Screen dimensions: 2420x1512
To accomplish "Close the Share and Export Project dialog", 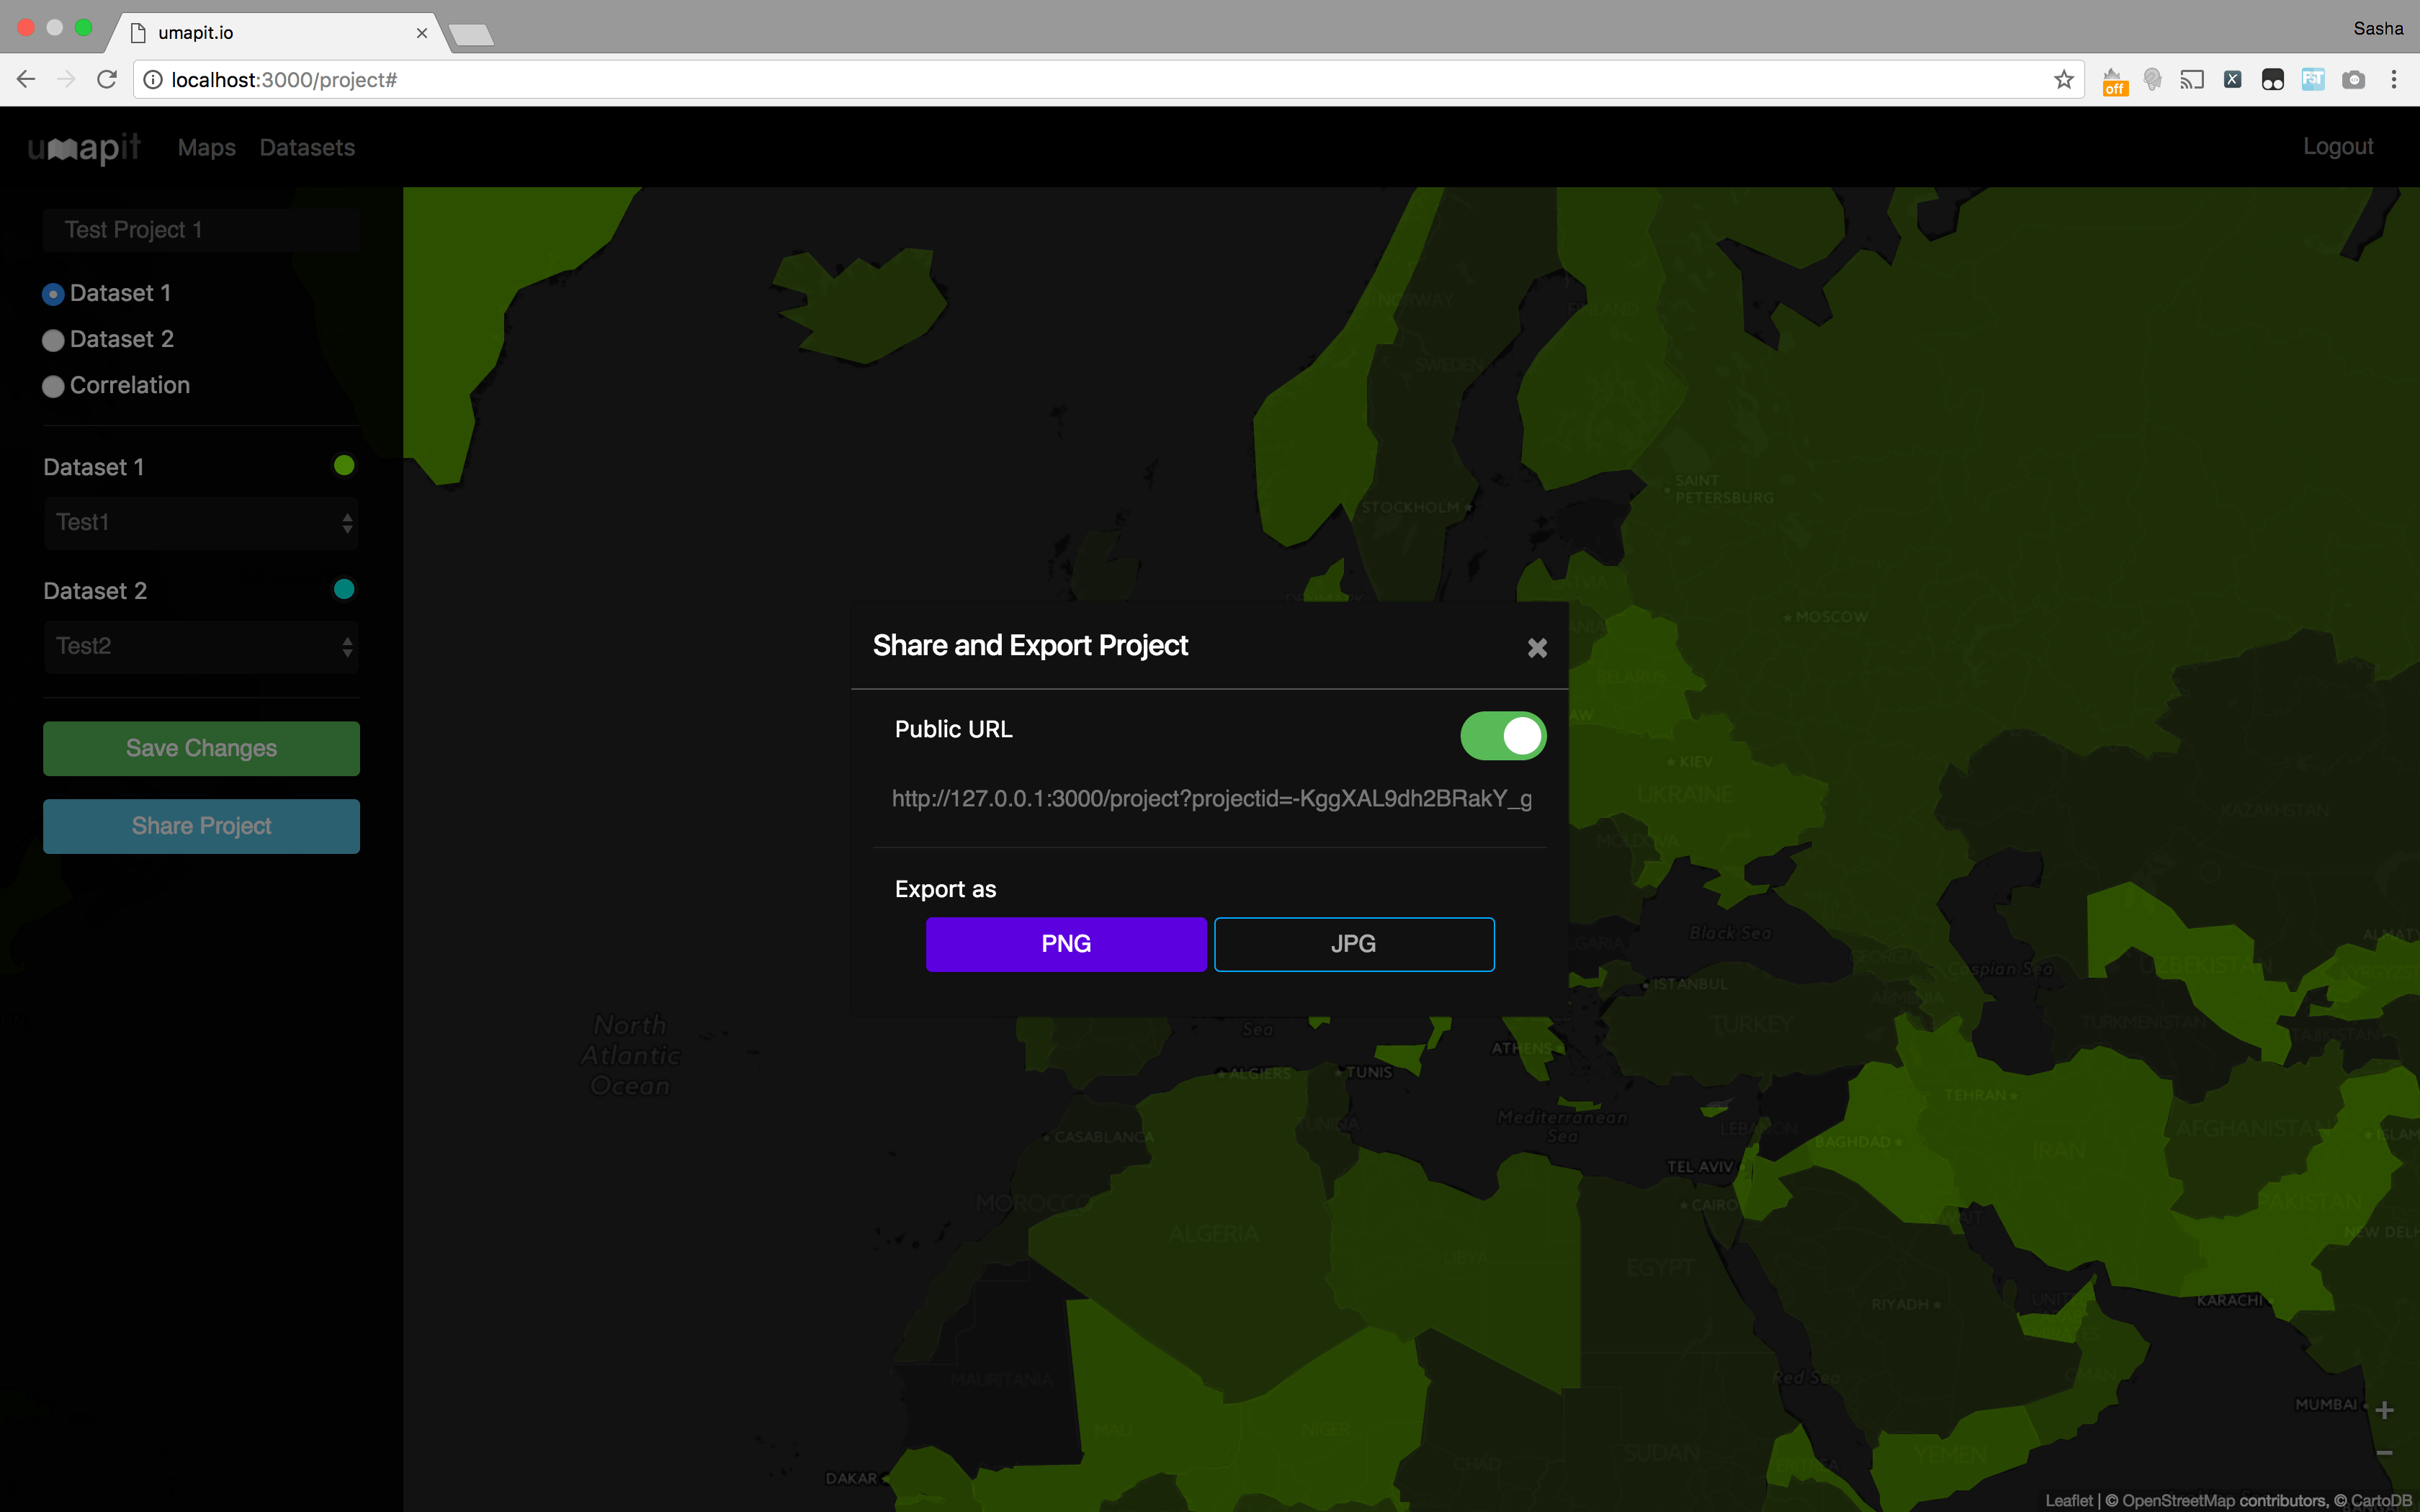I will [1537, 648].
